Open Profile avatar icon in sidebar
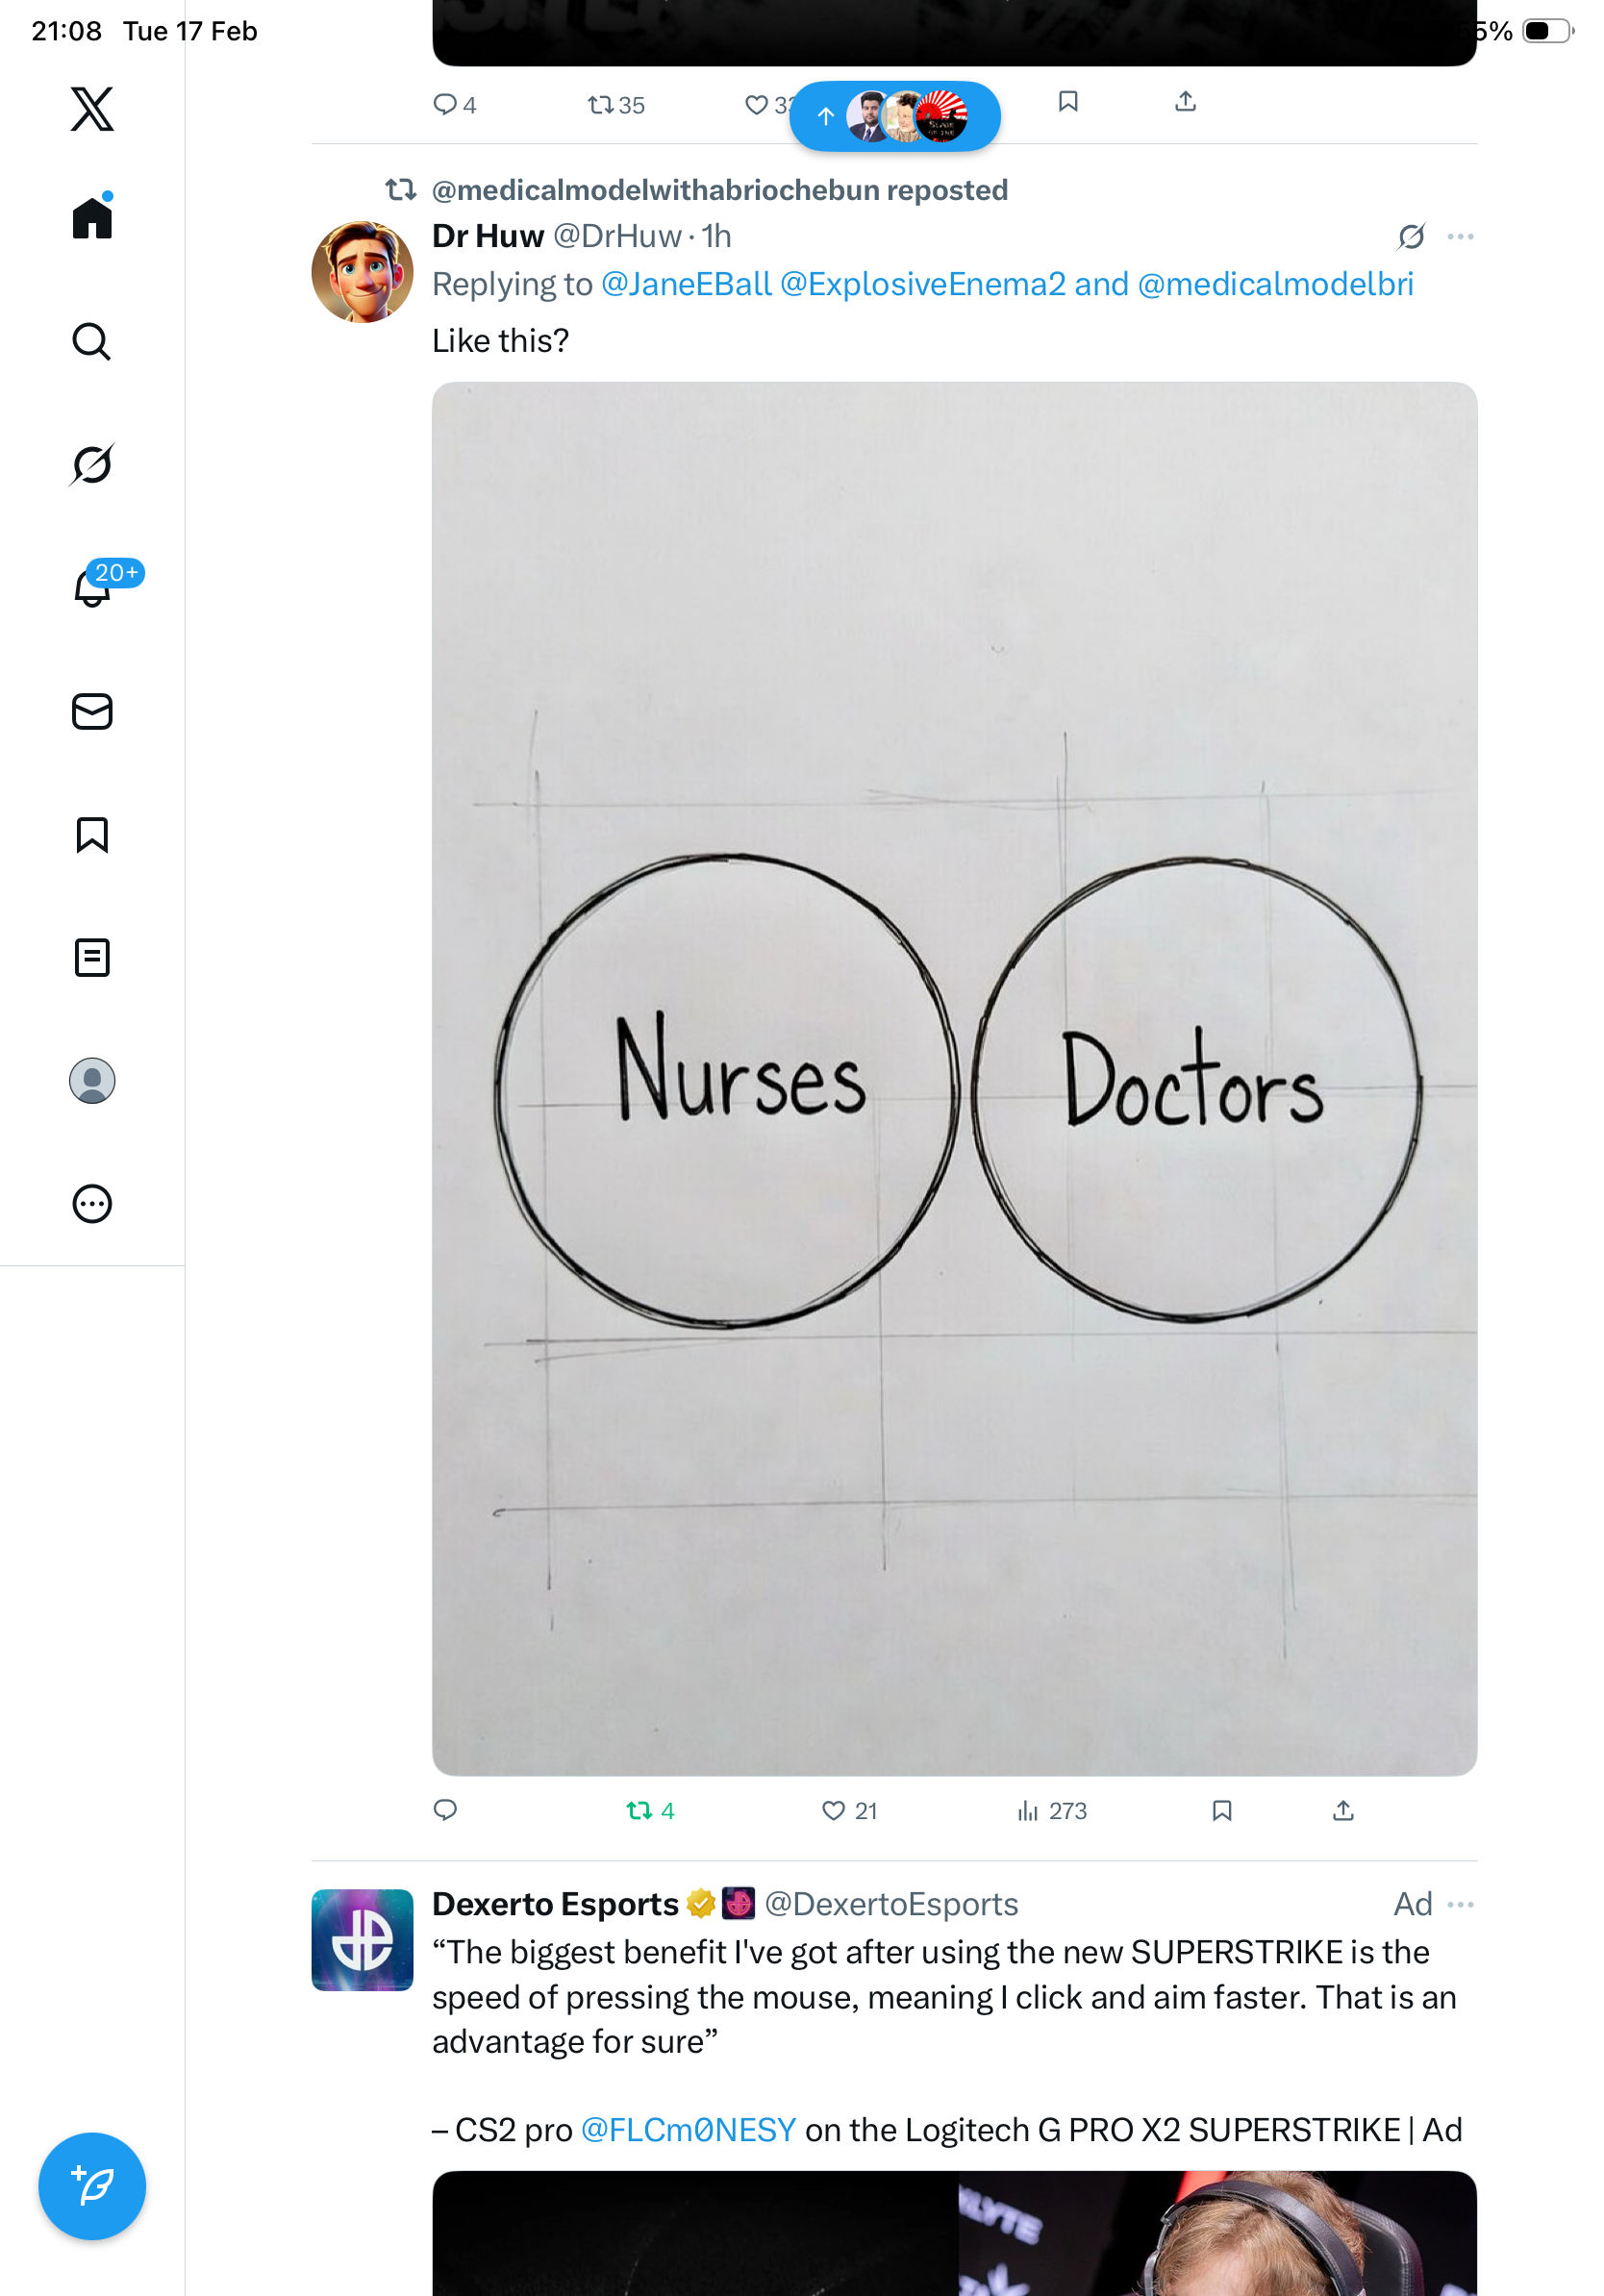Image resolution: width=1604 pixels, height=2296 pixels. coord(92,1080)
